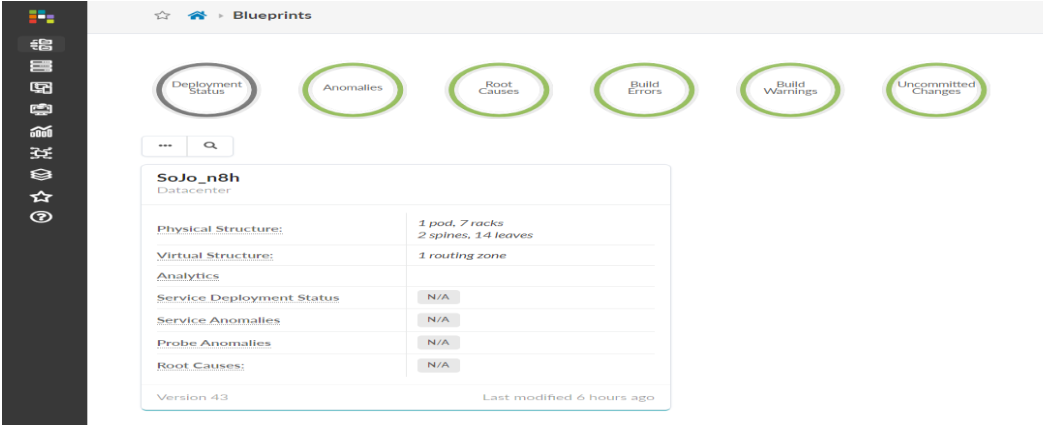
Task: Open the Platform layers sidebar icon
Action: click(42, 175)
